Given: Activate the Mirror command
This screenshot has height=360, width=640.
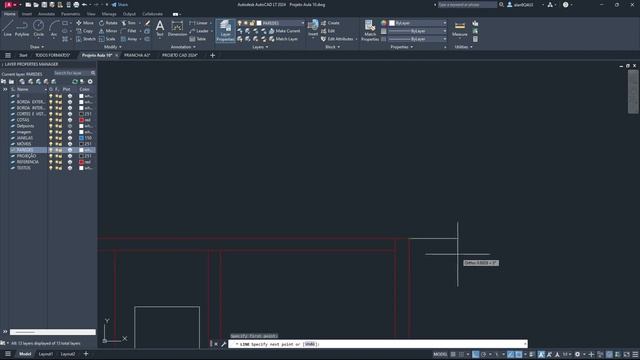Looking at the screenshot, I should coord(108,31).
